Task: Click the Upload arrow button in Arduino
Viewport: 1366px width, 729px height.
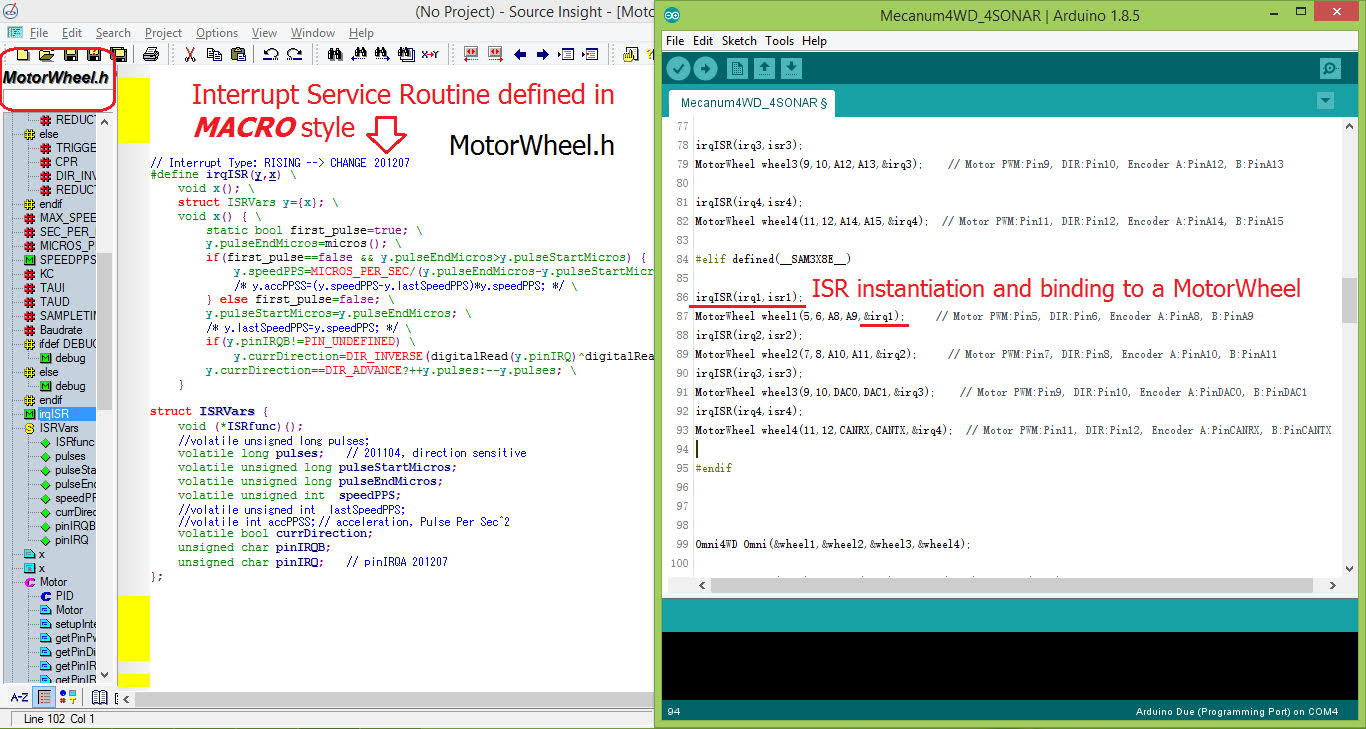Action: pos(706,68)
